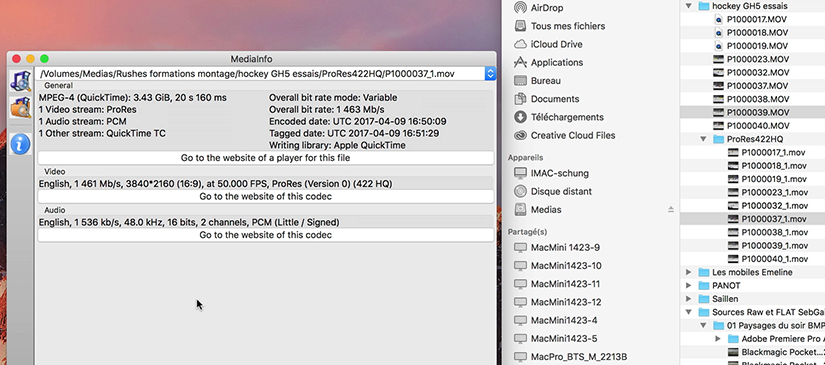Click audio 'Go to the website of this codec'
This screenshot has height=365, width=825.
(x=266, y=235)
